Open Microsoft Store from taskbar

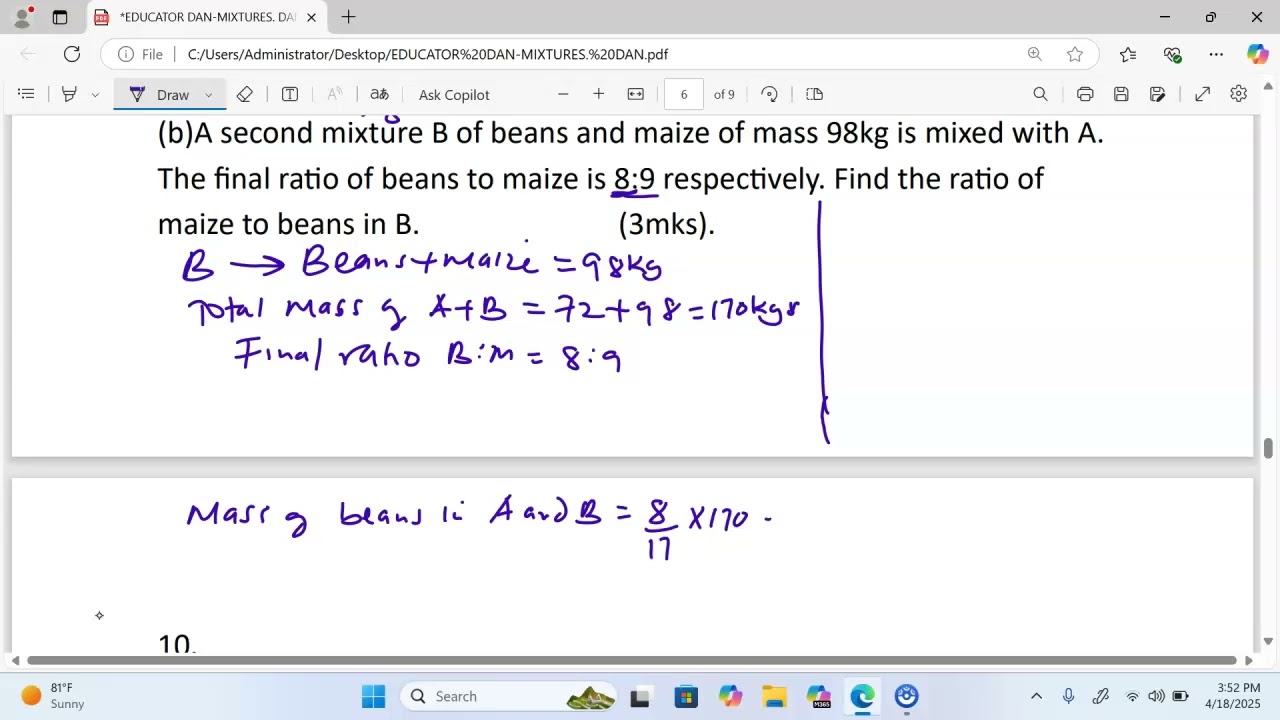(x=686, y=696)
